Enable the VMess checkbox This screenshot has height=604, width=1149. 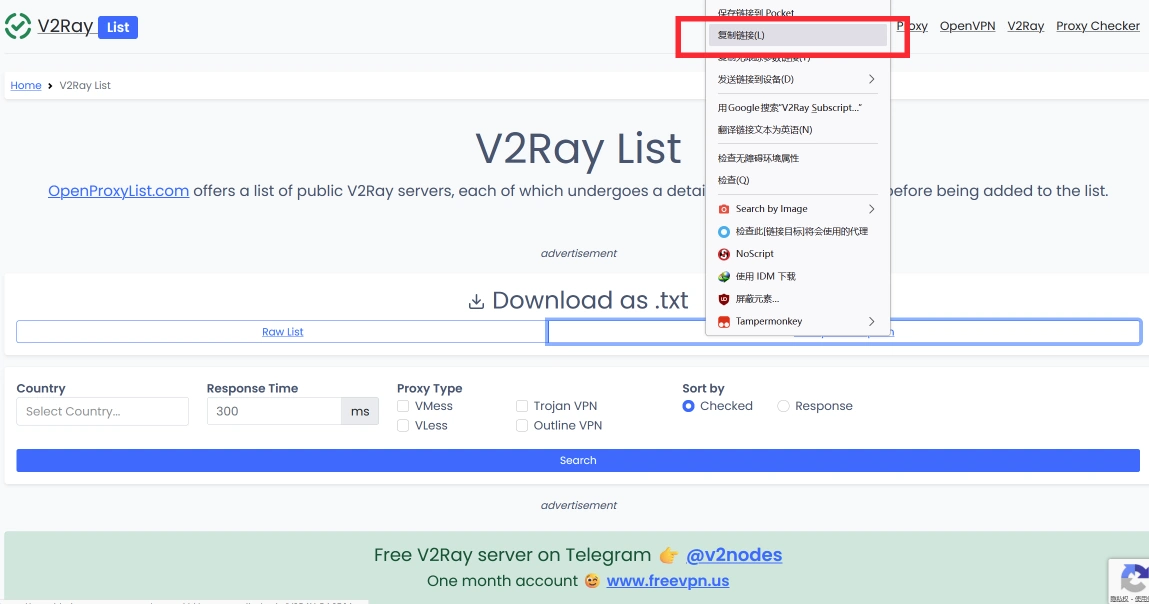click(403, 406)
